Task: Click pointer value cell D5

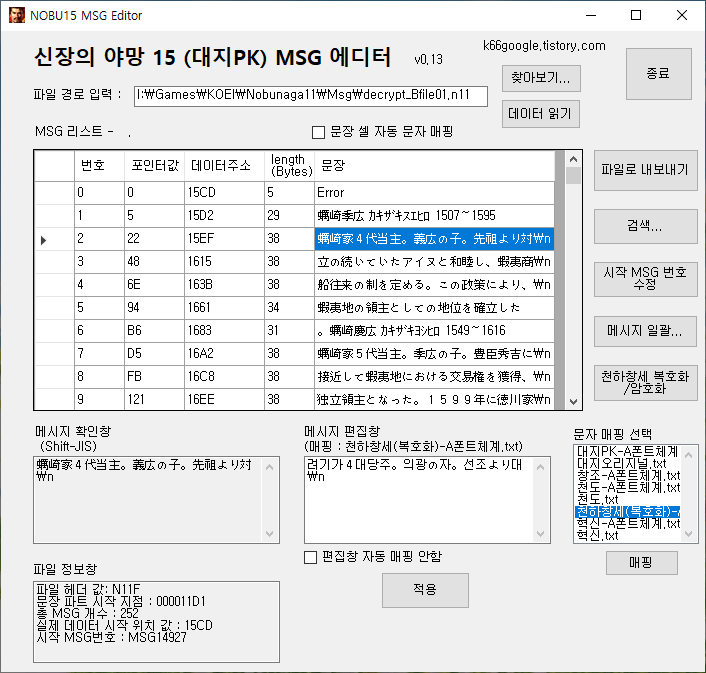Action: (x=154, y=353)
